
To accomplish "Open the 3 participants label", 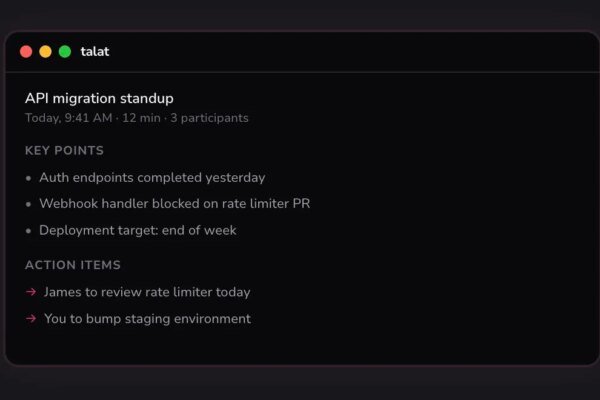I will (x=210, y=118).
